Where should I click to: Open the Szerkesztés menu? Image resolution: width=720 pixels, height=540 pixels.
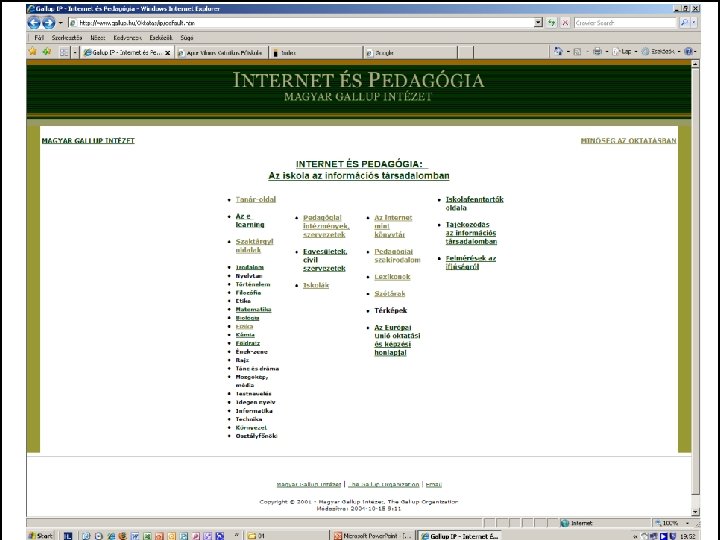point(67,38)
